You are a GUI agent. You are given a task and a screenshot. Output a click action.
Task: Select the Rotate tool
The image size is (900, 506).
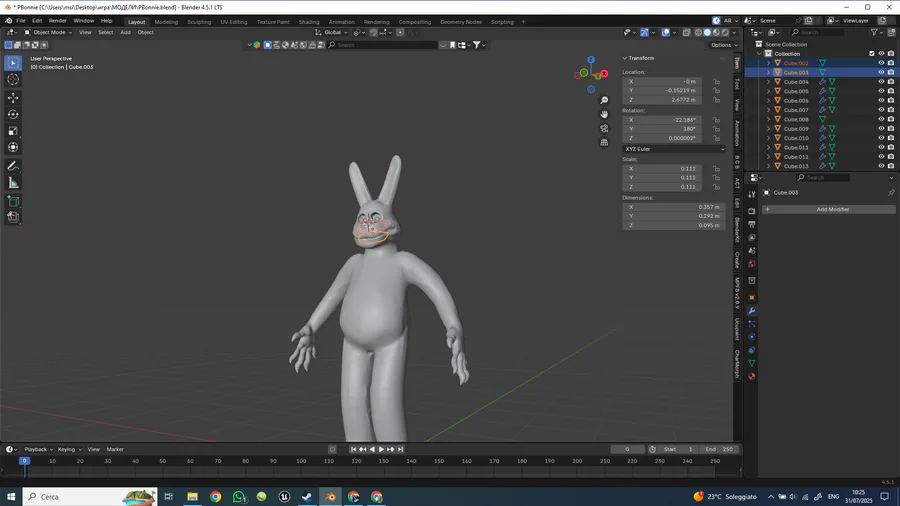13,115
